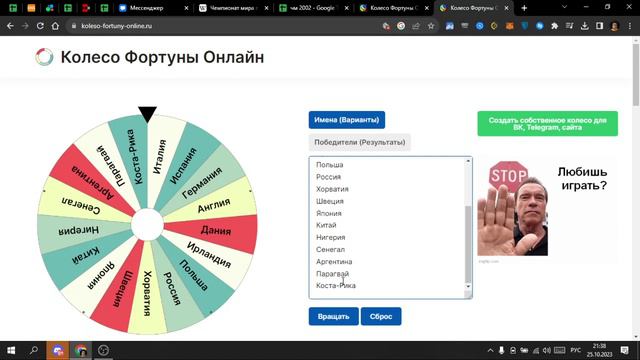This screenshot has height=360, width=640.
Task: Click Япония in the names list
Action: pos(329,213)
